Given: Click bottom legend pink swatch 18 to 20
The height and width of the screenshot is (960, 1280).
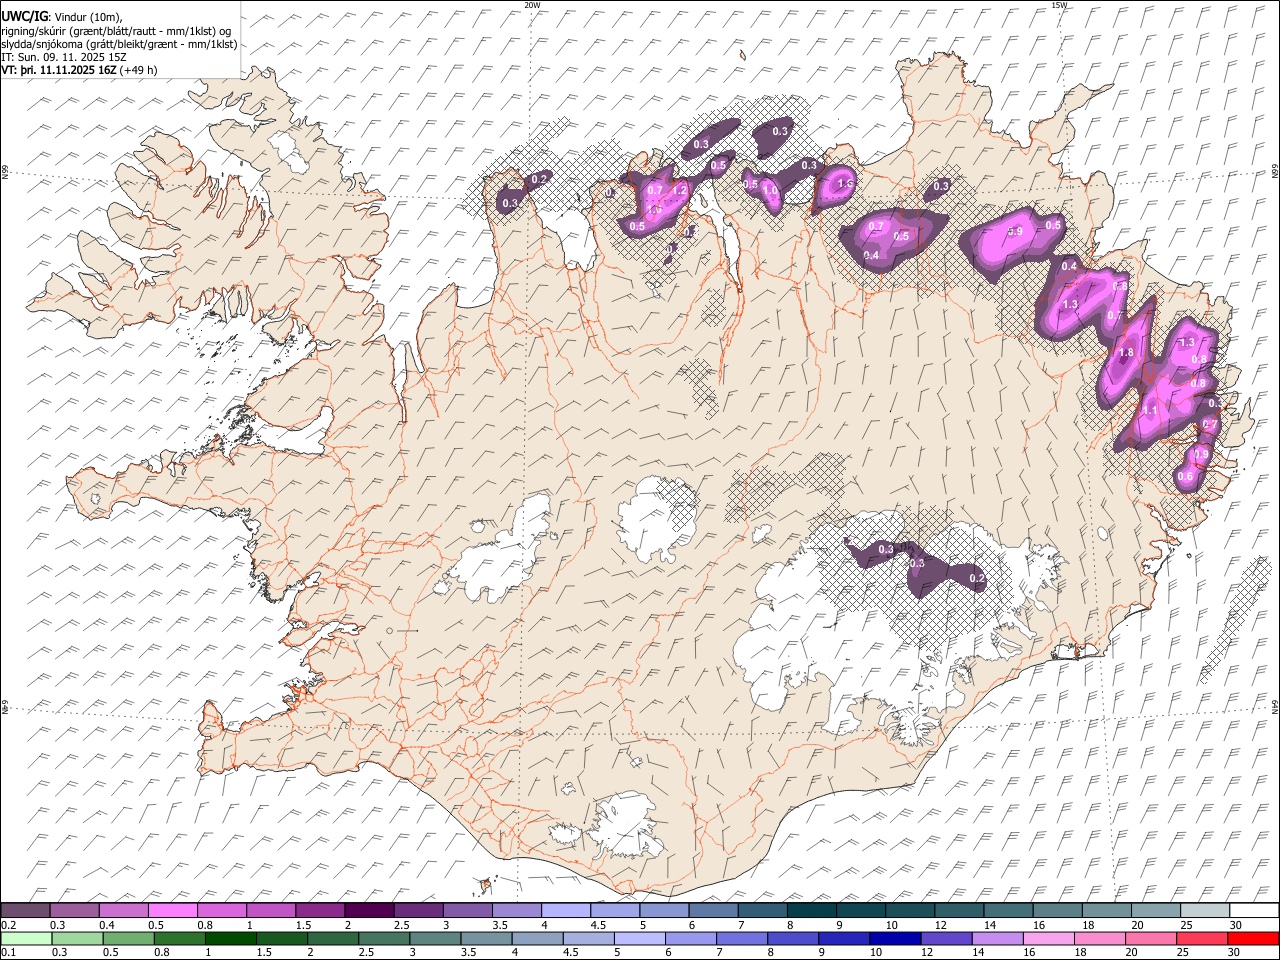Looking at the screenshot, I should [1098, 938].
